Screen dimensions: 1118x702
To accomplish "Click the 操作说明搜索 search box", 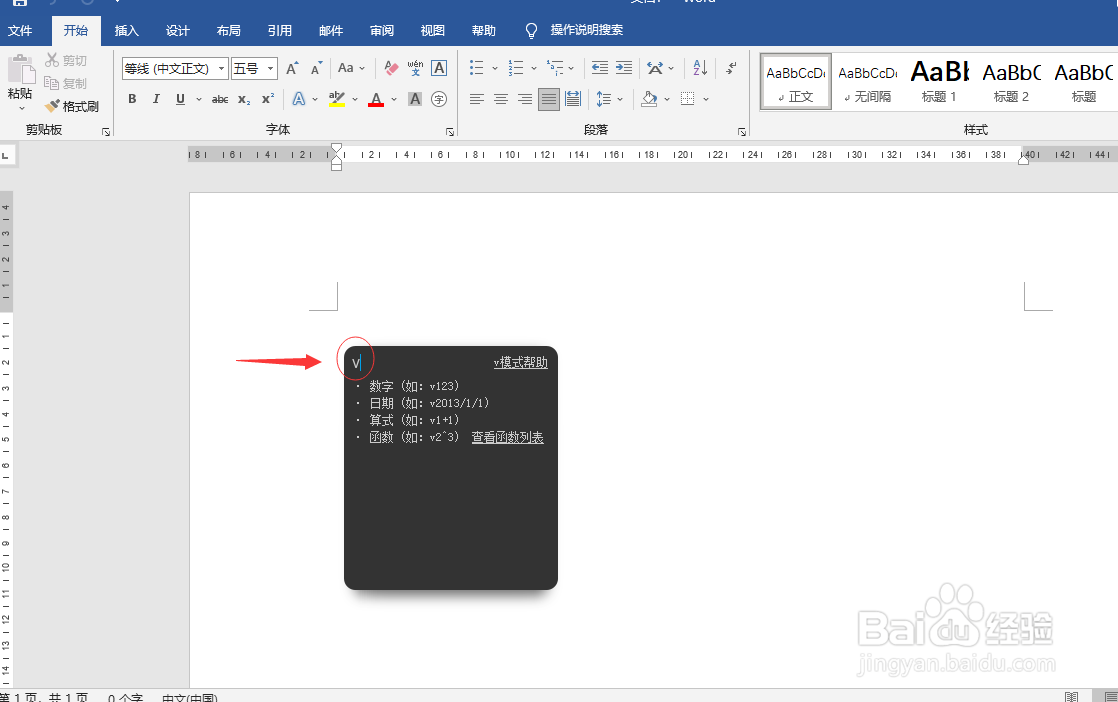I will pos(586,30).
